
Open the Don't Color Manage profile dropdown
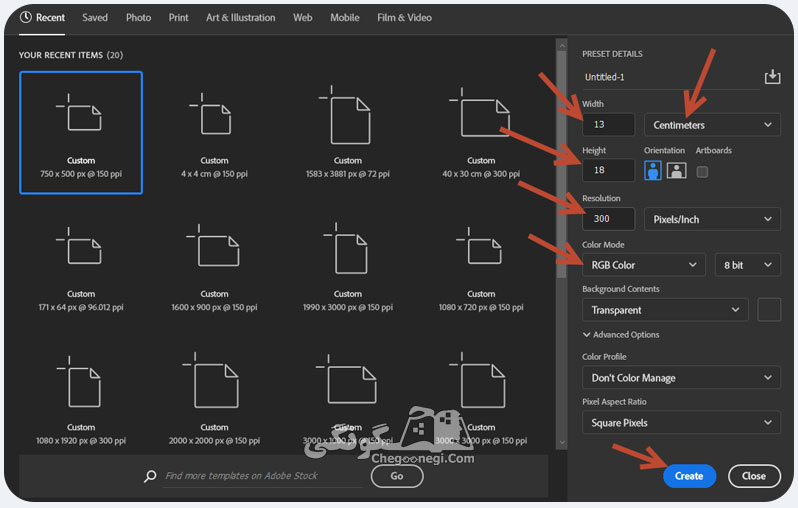tap(681, 378)
